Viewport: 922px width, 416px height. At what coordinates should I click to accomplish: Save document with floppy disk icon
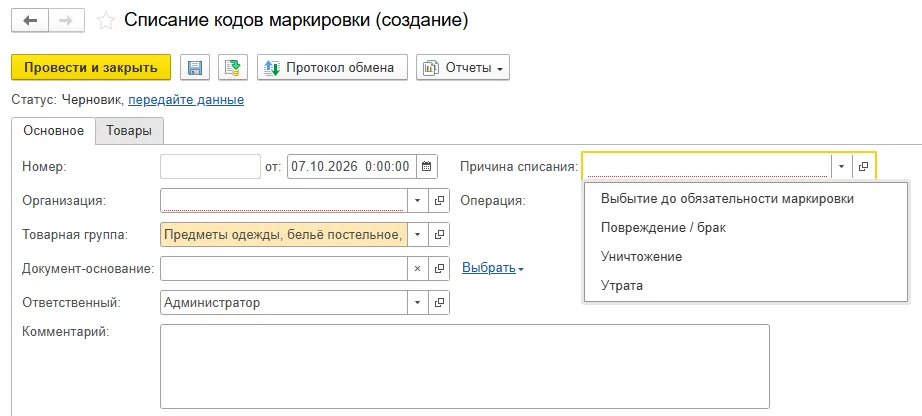click(x=195, y=67)
